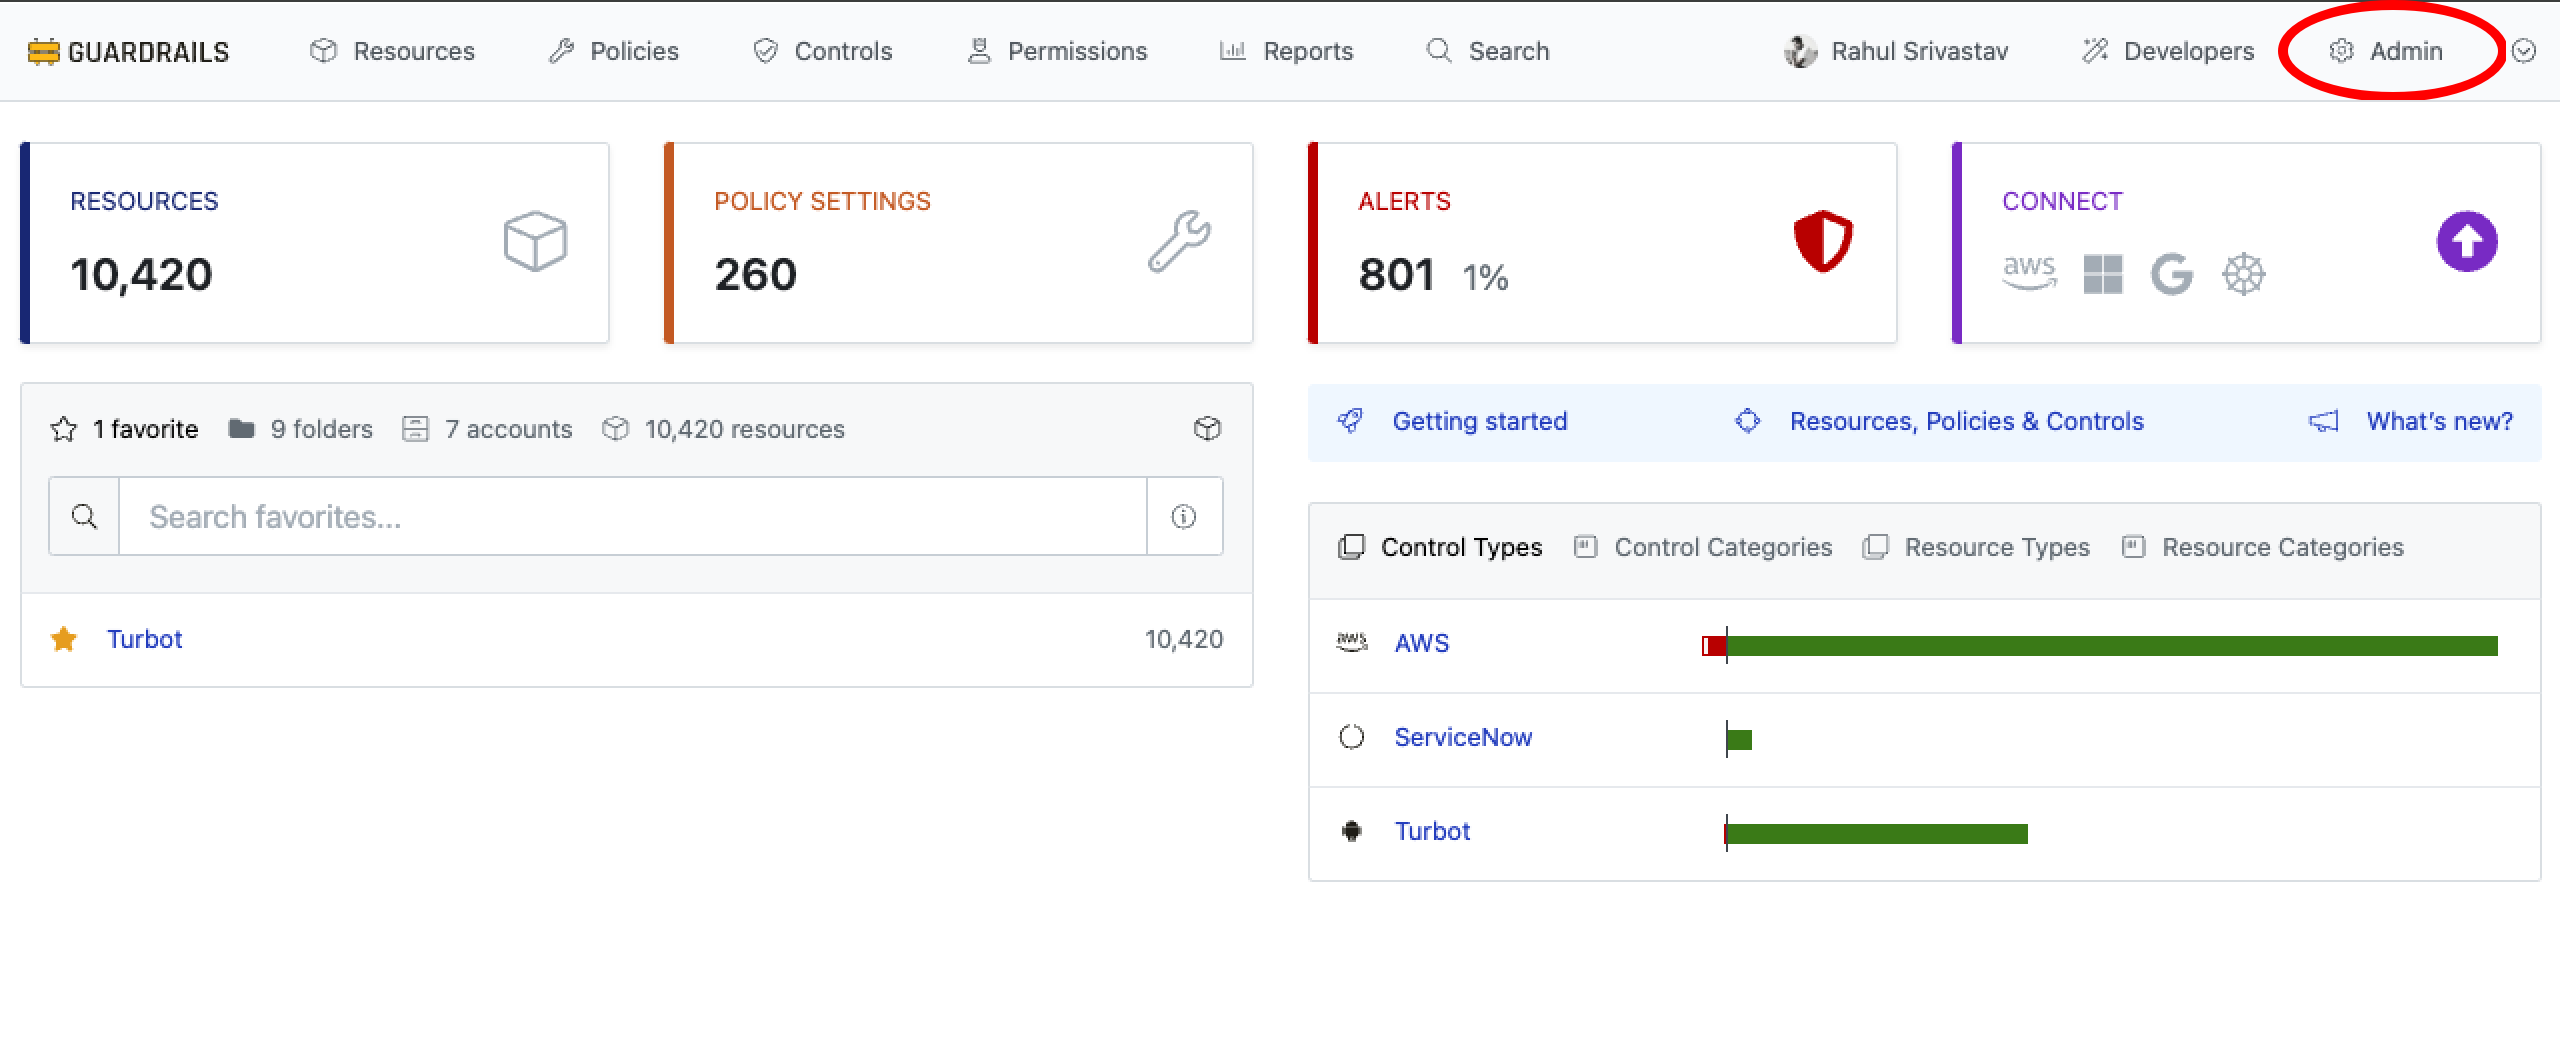Click the AWS logo in Connect card
Viewport: 2560px width, 1064px height.
(2029, 272)
